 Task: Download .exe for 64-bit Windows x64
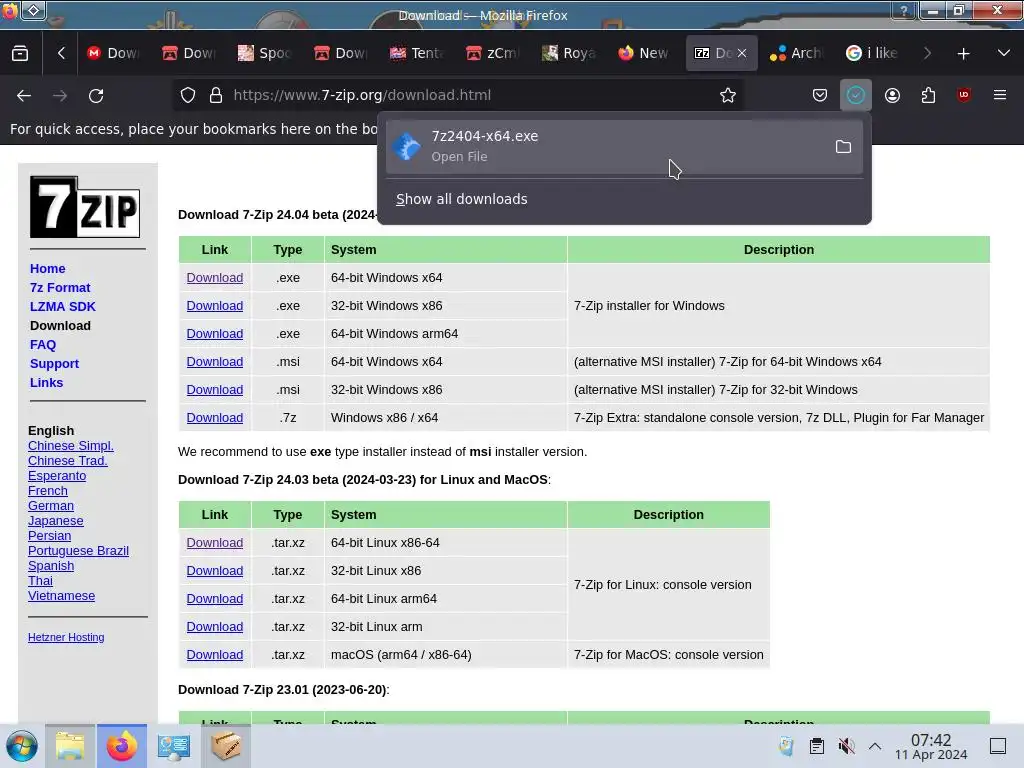[x=215, y=278]
